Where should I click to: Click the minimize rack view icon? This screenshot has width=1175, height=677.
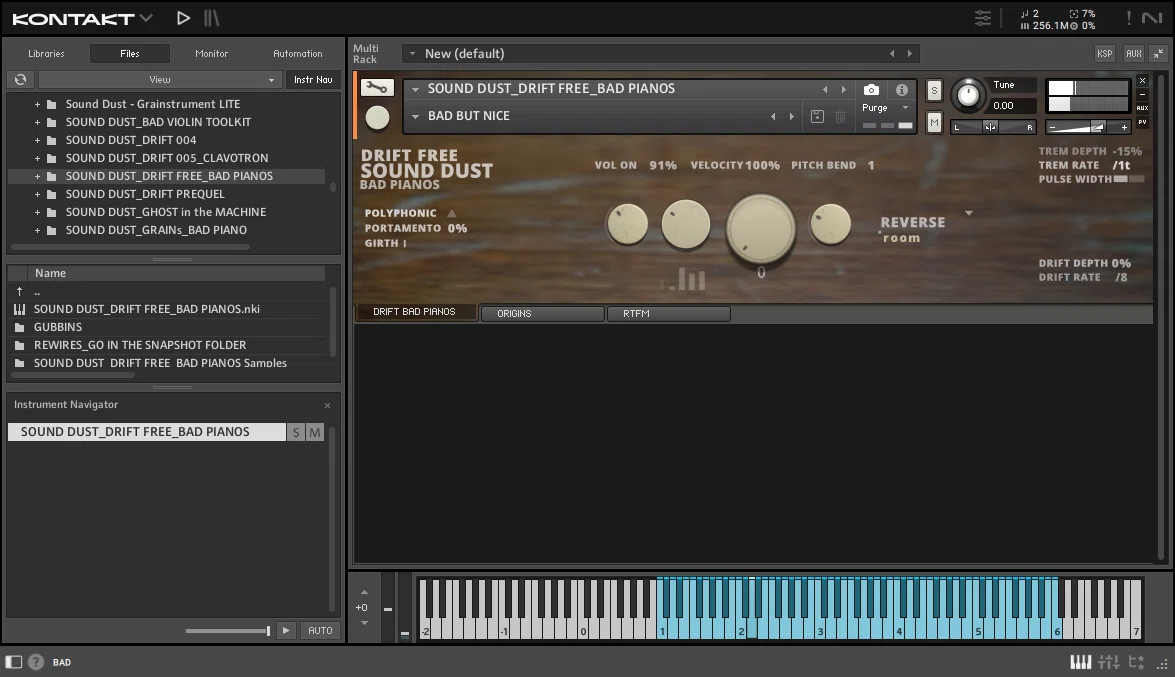1159,53
